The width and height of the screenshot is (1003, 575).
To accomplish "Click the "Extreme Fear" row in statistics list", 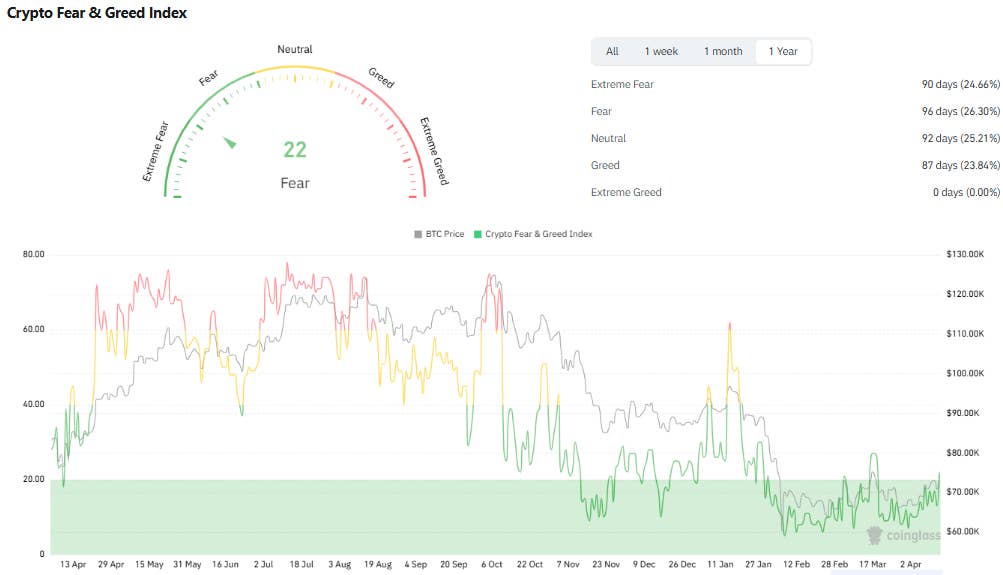I will 622,84.
